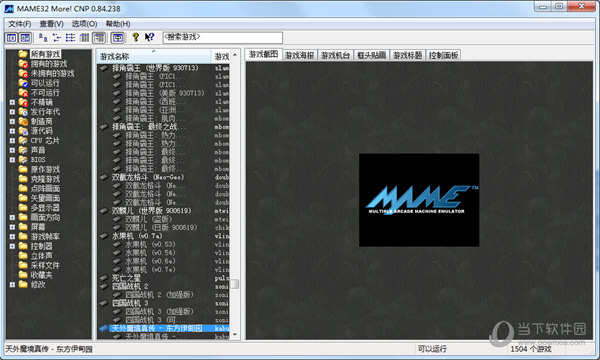Activate the context help pointer icon
The image size is (600, 360).
[x=149, y=37]
